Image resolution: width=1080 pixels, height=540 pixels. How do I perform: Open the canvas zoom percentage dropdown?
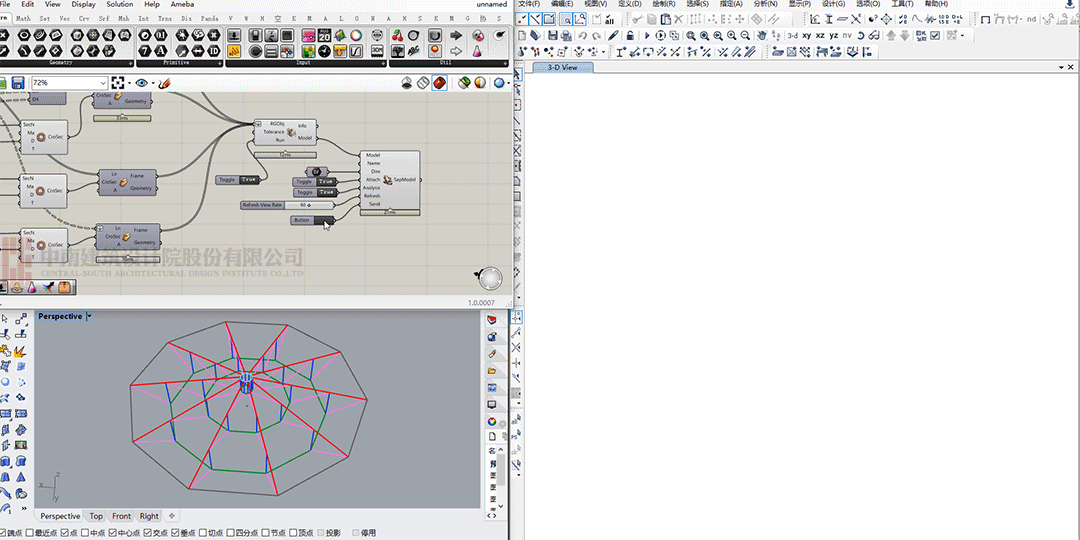(102, 83)
